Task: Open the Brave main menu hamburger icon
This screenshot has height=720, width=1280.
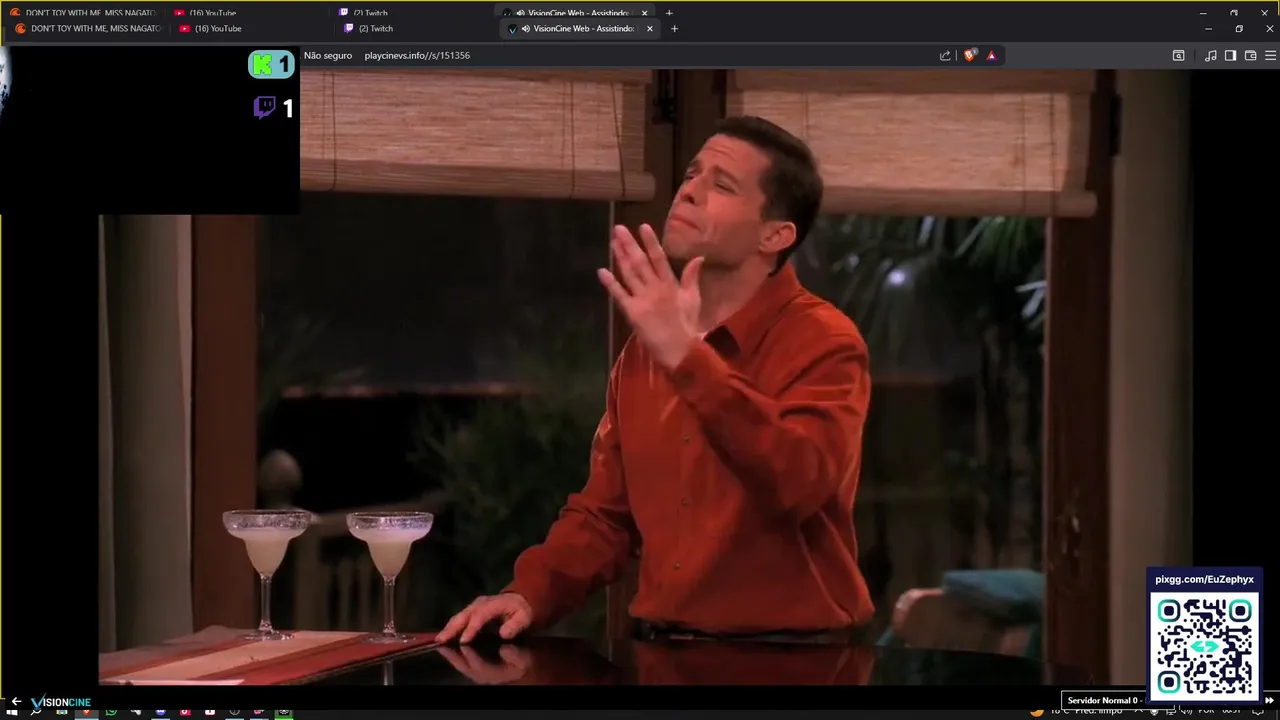Action: tap(1270, 56)
